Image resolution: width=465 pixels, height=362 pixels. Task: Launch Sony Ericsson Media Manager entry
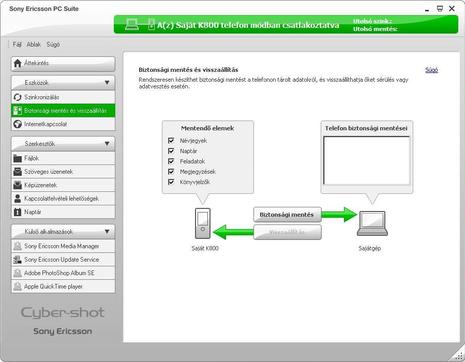pos(63,246)
